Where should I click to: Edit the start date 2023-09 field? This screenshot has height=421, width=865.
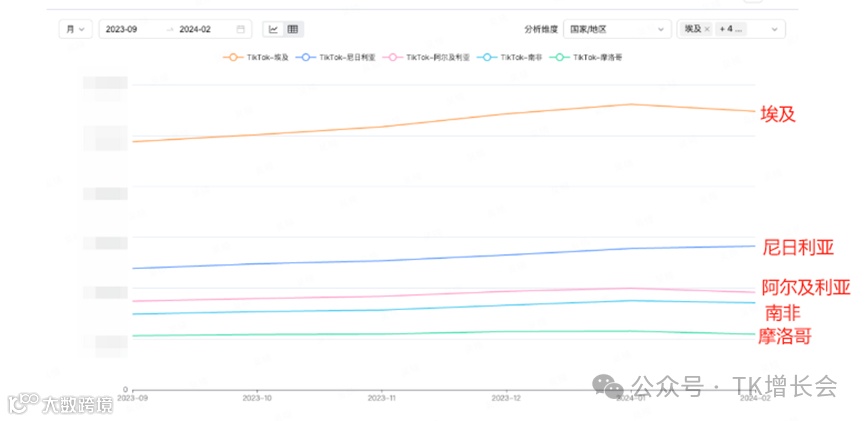121,29
